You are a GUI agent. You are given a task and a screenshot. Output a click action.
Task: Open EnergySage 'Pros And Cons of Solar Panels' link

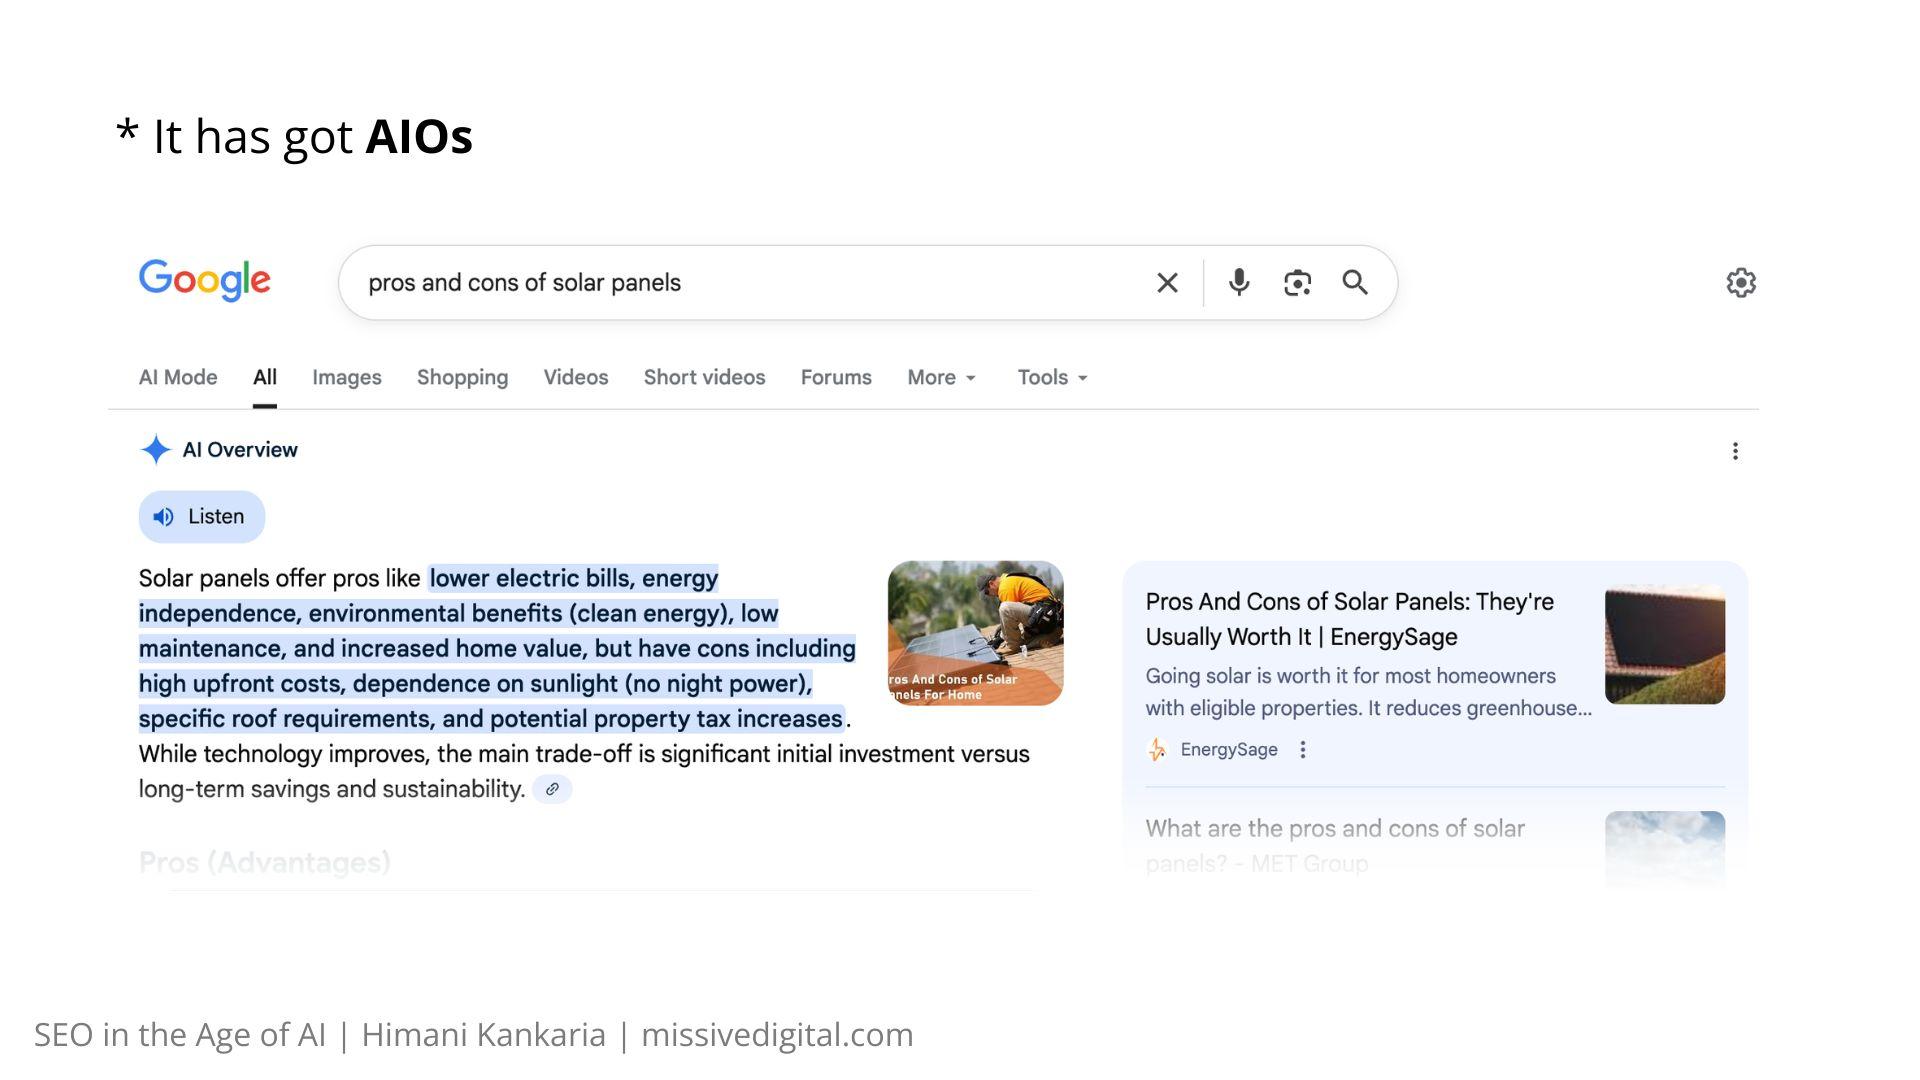tap(1349, 619)
